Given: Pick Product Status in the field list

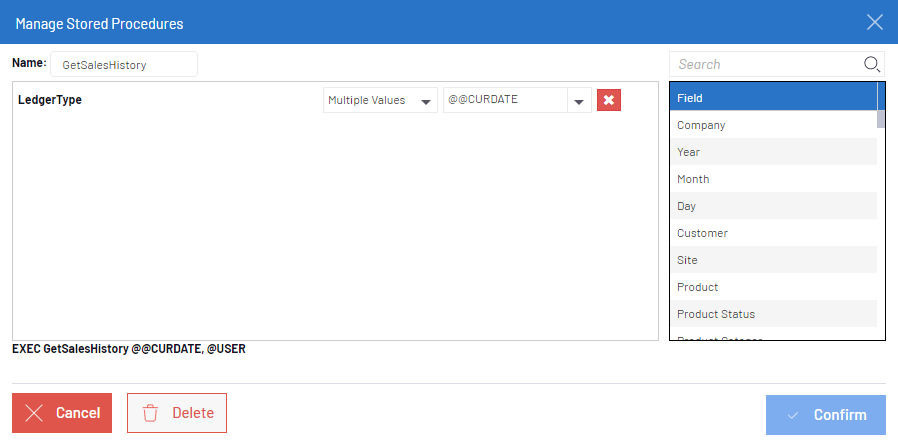Looking at the screenshot, I should point(772,314).
